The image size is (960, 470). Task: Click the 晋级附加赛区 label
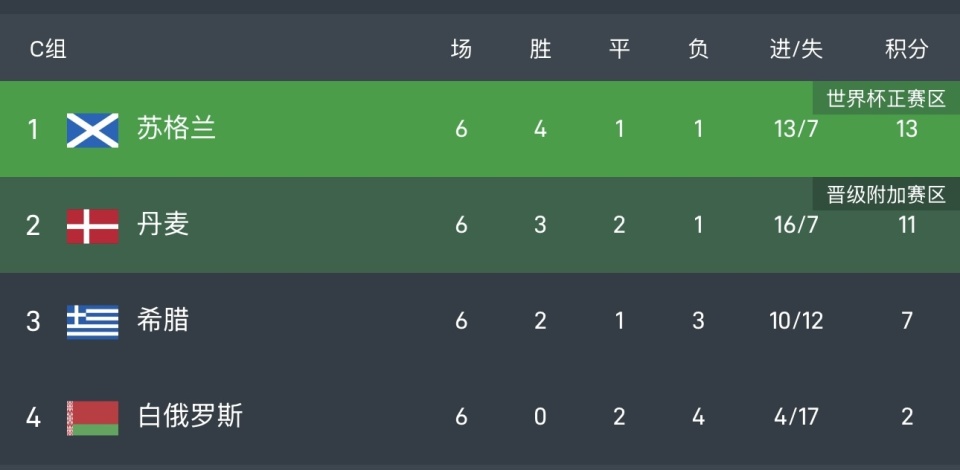pyautogui.click(x=885, y=195)
